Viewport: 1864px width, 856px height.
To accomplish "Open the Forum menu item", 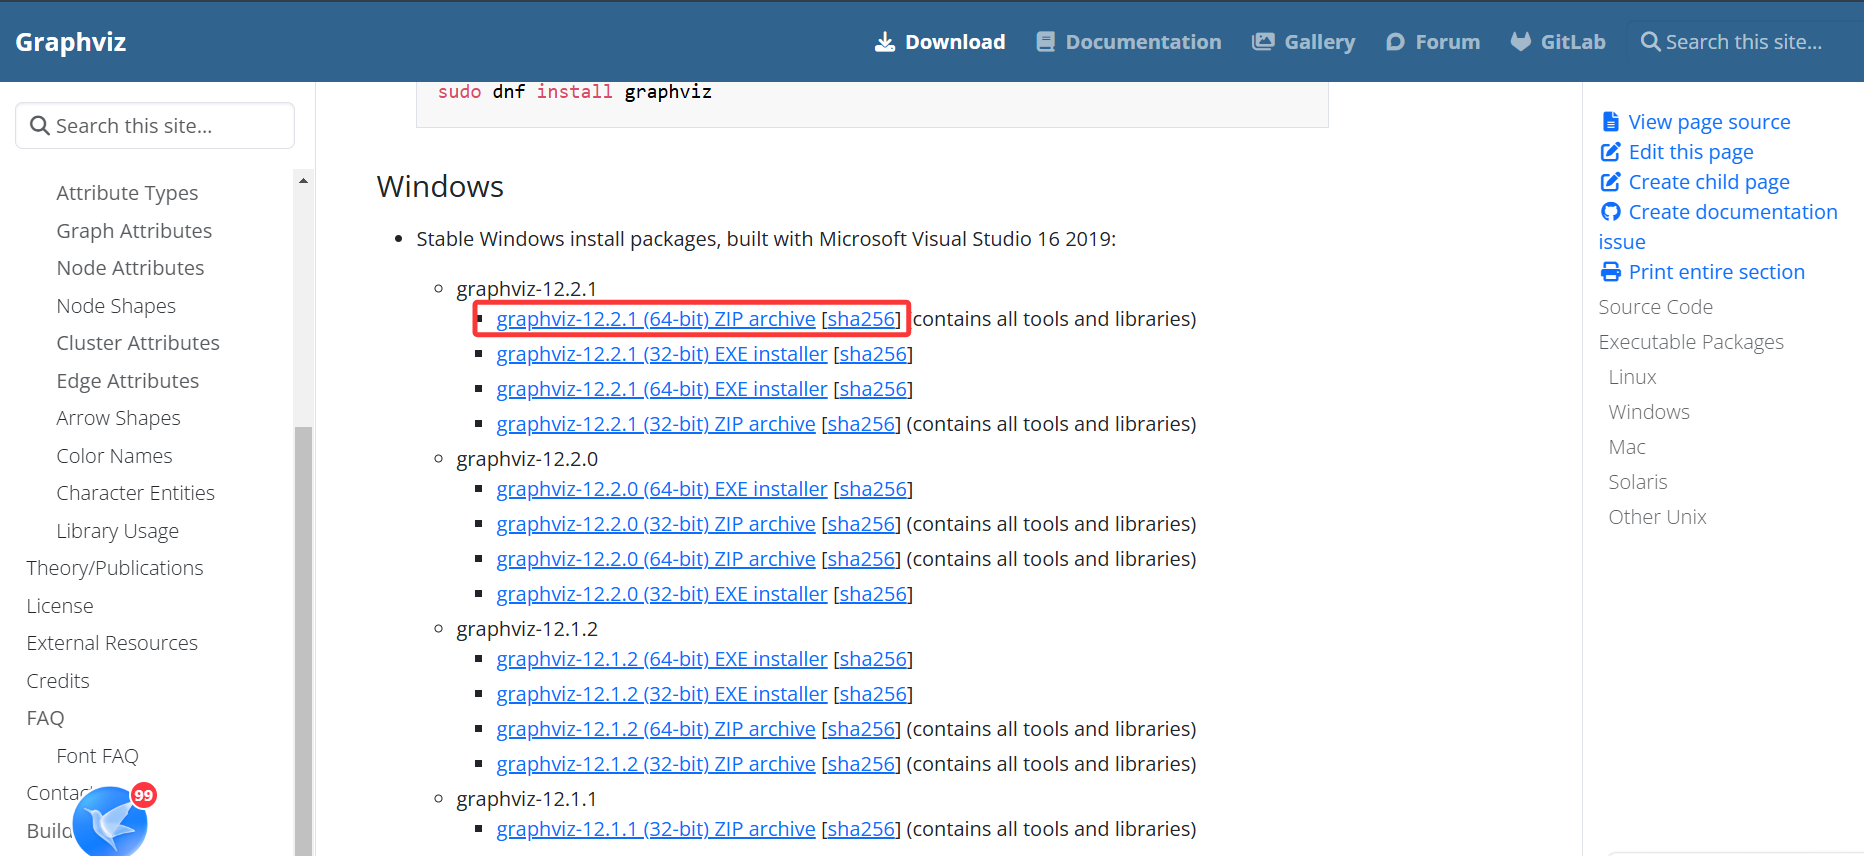I will click(x=1432, y=42).
